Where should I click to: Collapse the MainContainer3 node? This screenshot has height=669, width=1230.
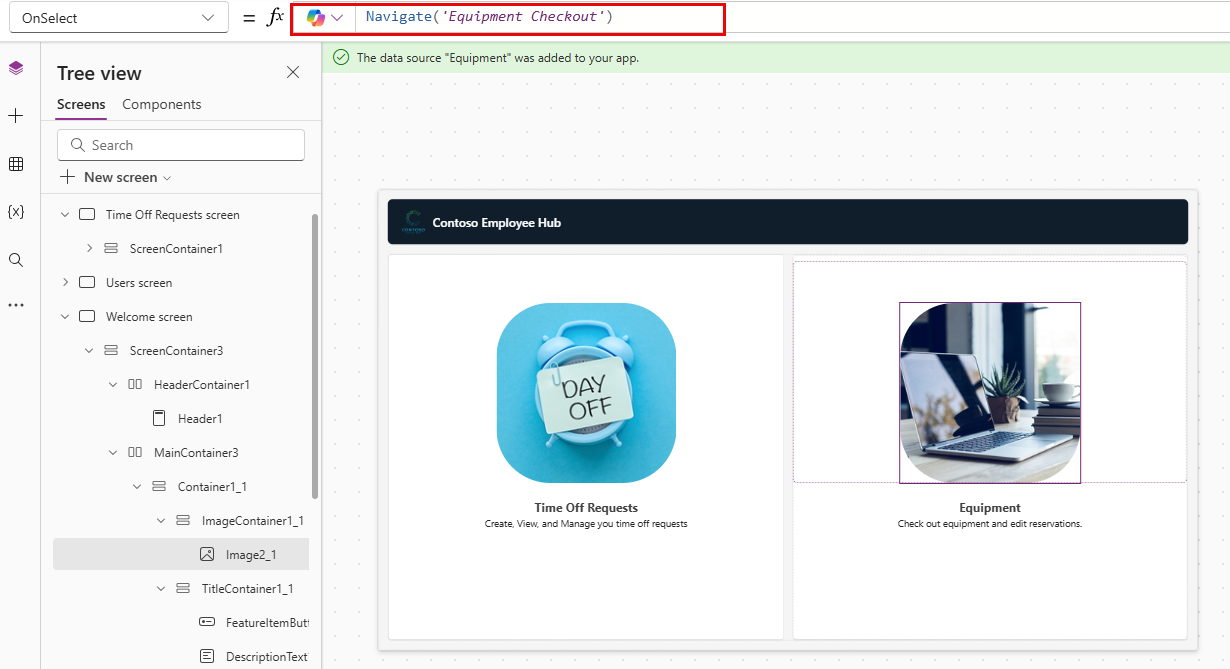tap(113, 453)
